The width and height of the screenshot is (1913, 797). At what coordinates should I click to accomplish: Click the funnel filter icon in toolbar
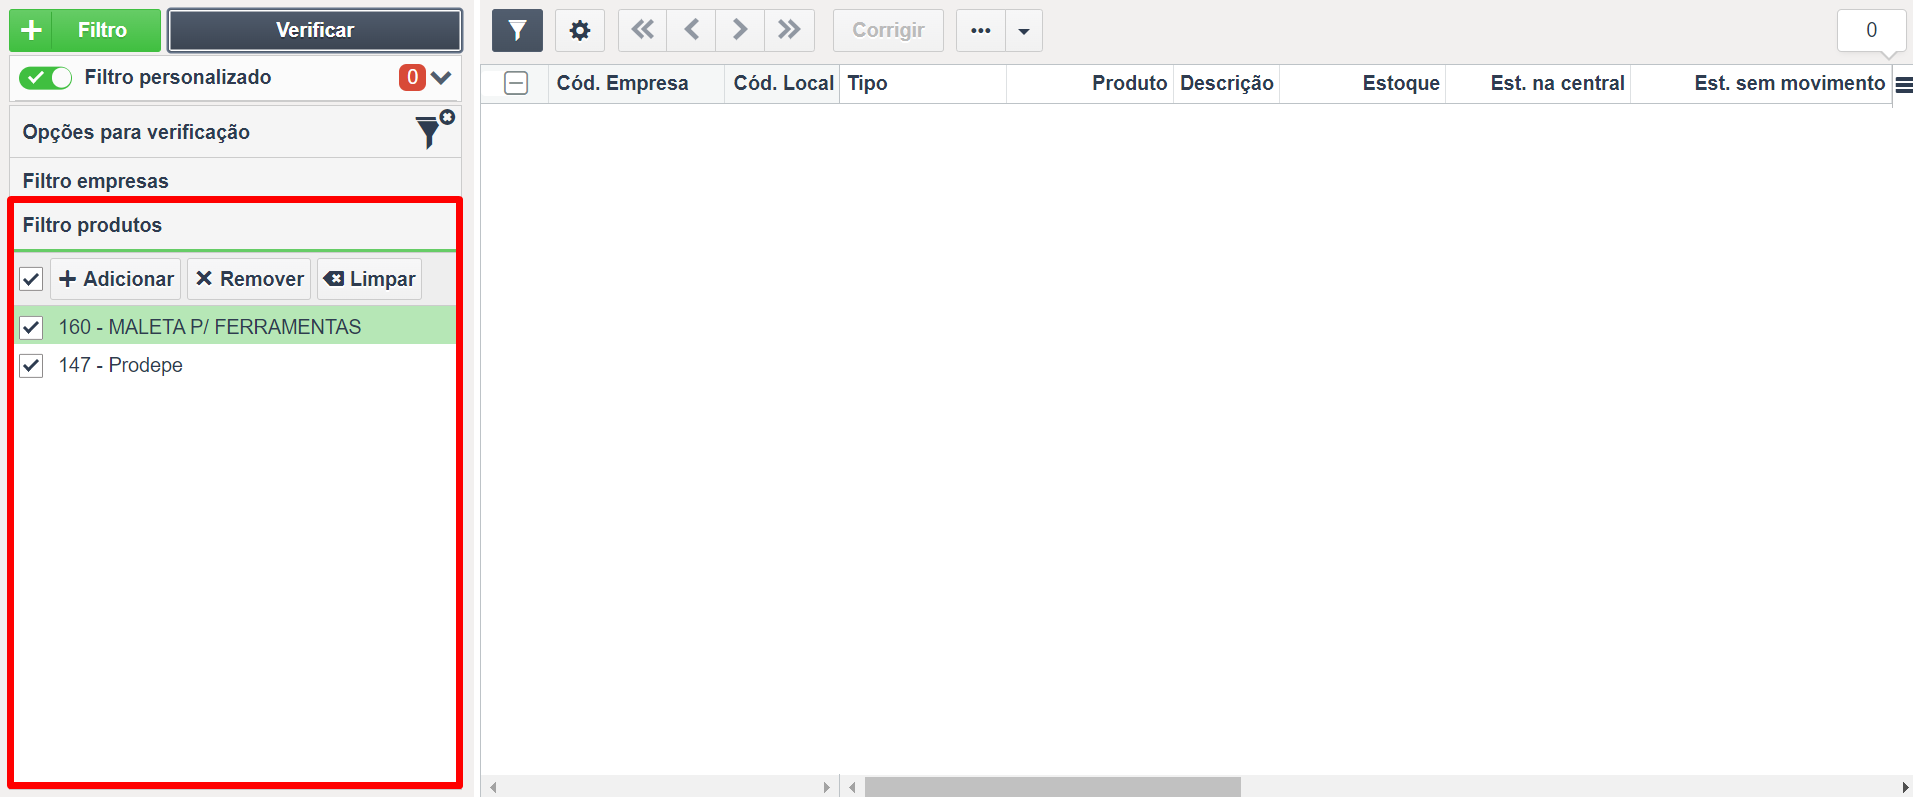(517, 30)
